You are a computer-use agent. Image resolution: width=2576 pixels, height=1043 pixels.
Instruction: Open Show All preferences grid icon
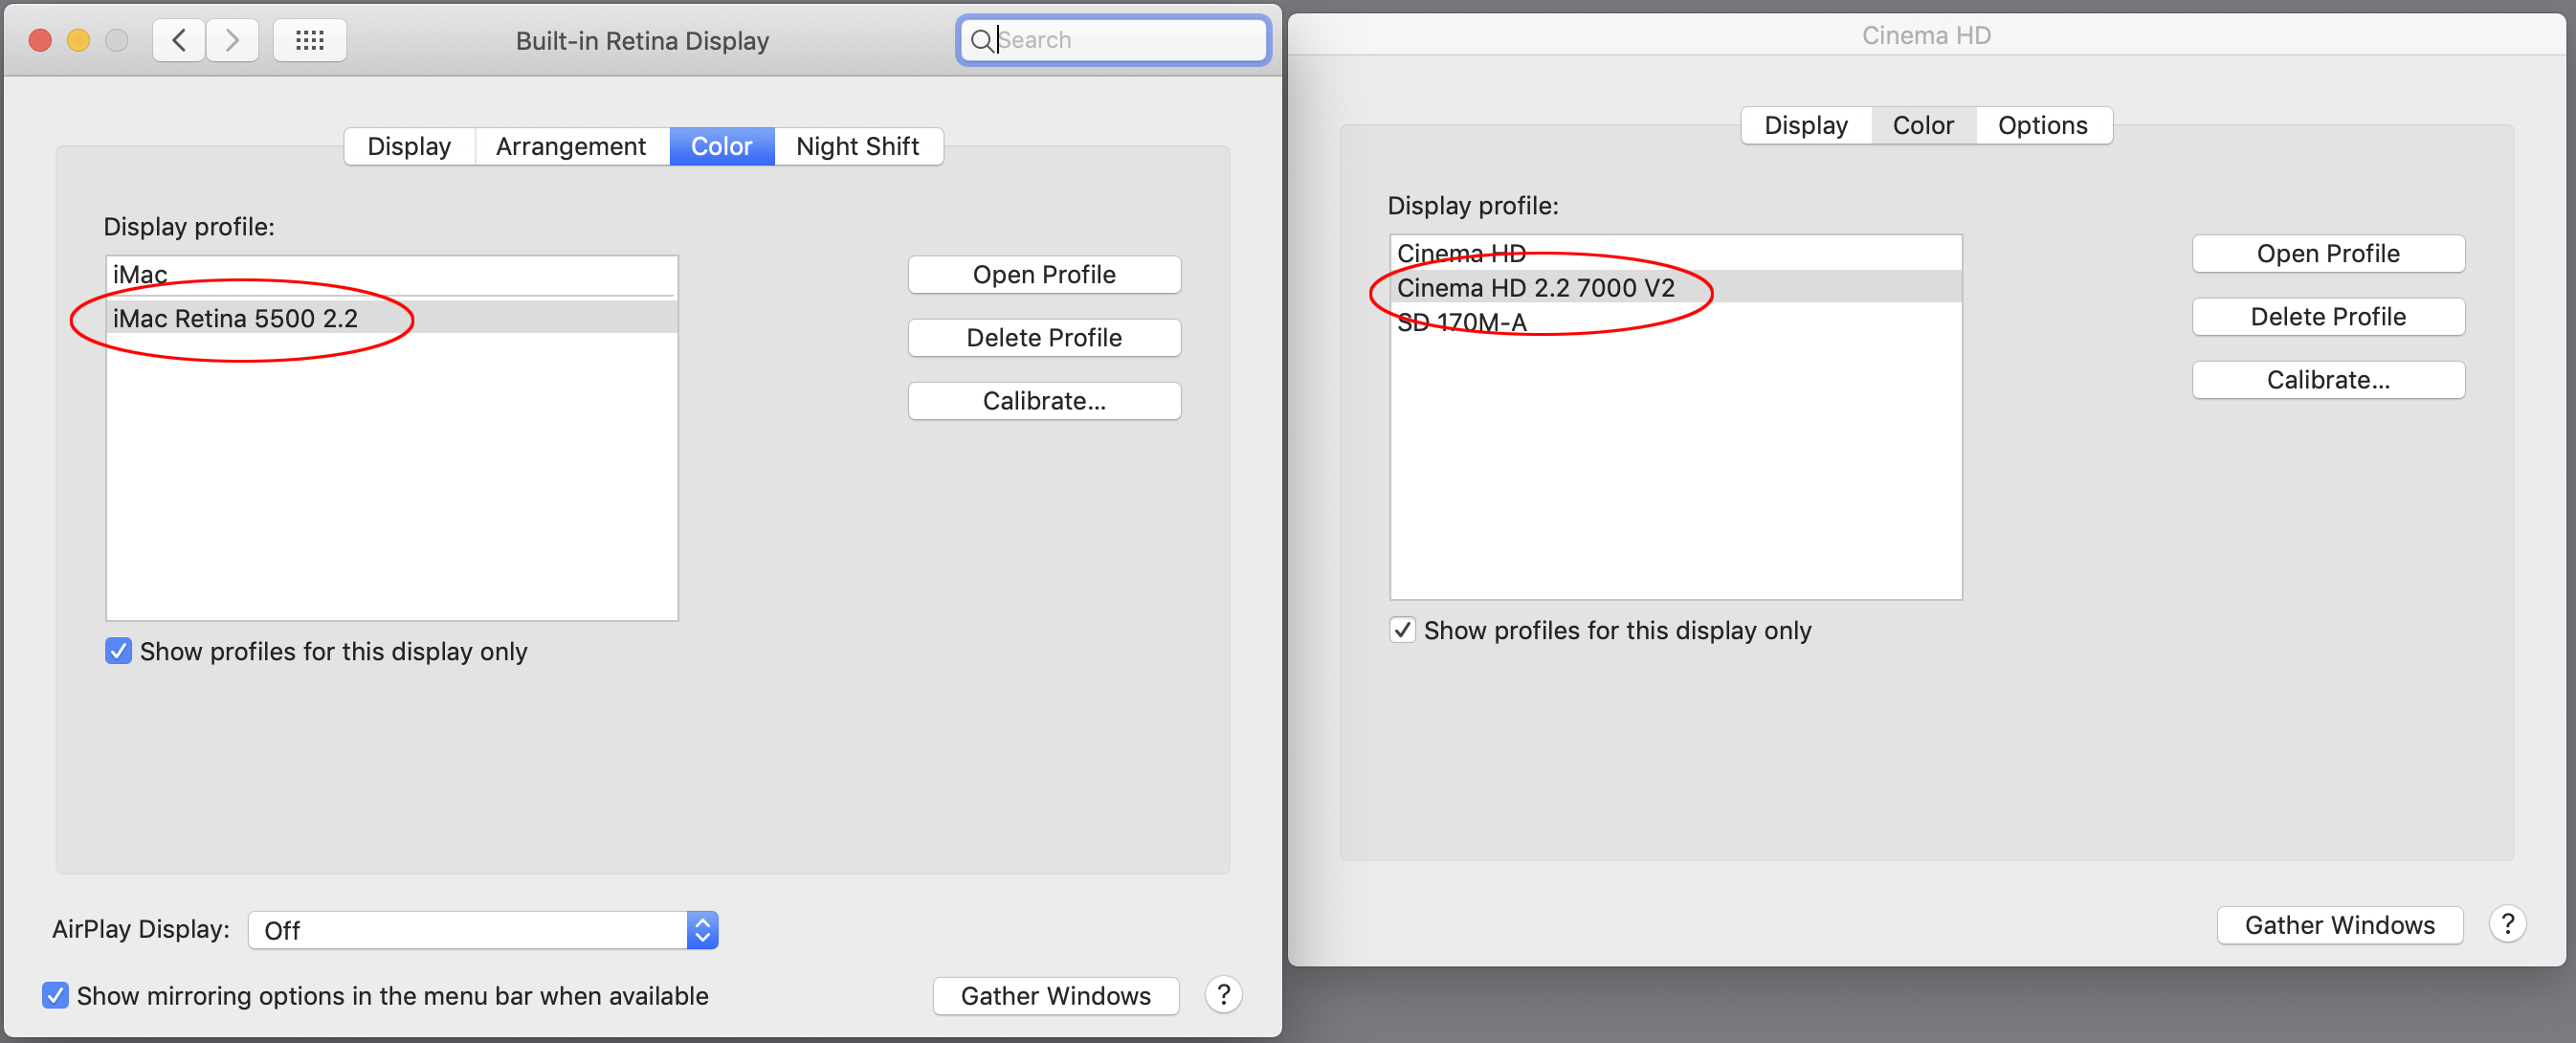pyautogui.click(x=309, y=40)
